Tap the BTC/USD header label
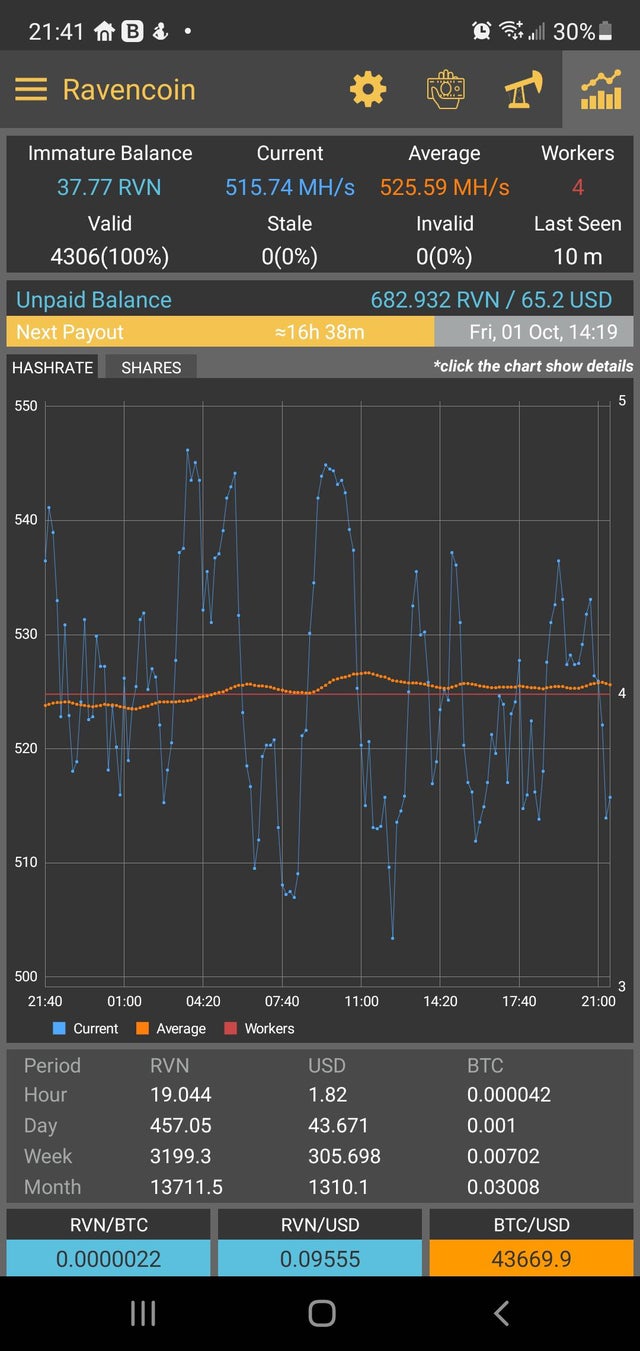The image size is (640, 1351). tap(531, 1224)
